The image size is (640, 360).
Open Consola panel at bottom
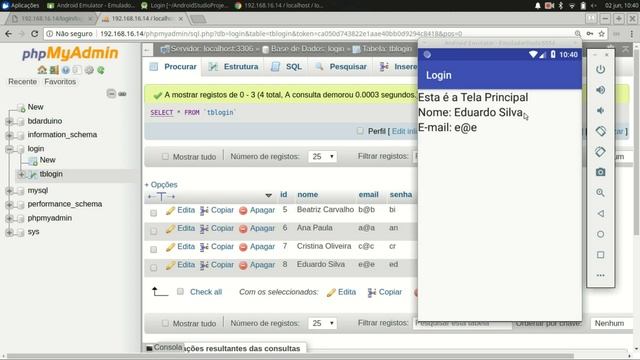point(164,347)
